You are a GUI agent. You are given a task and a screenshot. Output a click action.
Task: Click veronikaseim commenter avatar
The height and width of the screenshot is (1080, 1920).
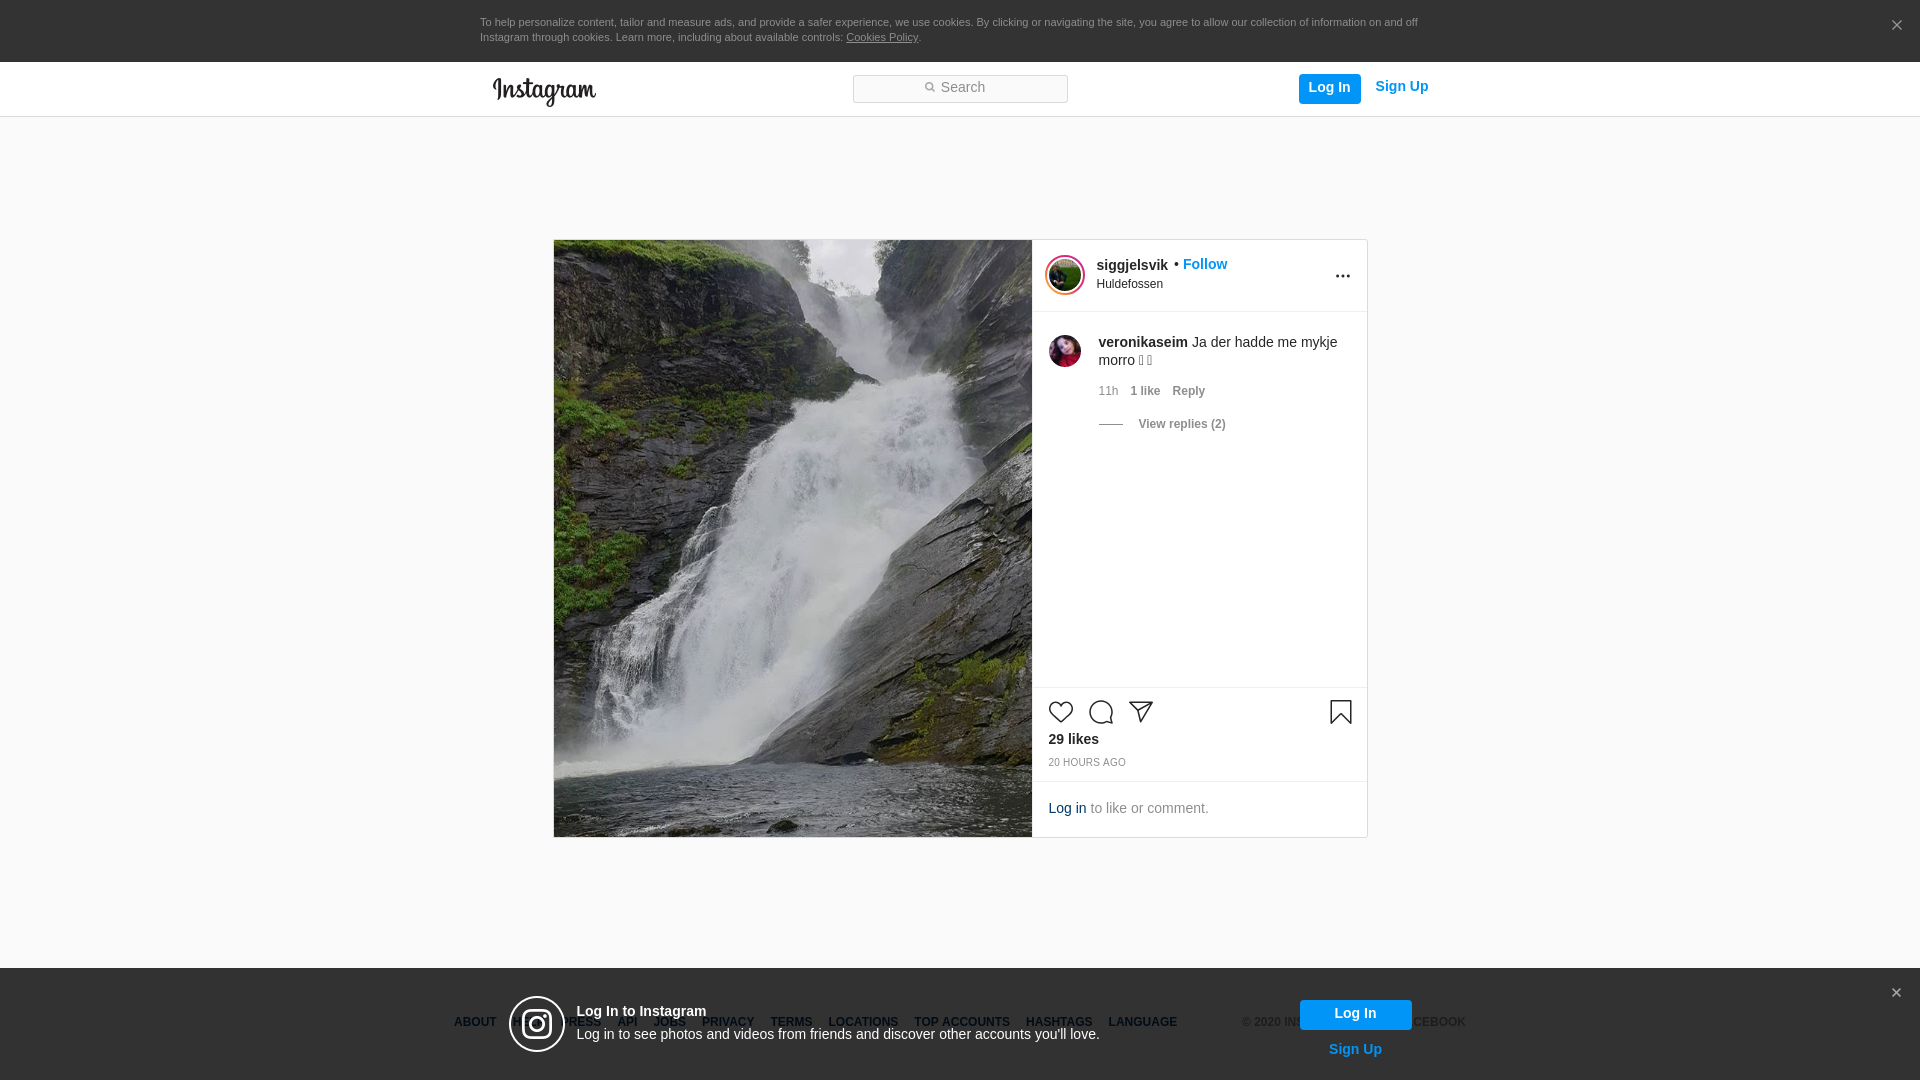pos(1064,351)
